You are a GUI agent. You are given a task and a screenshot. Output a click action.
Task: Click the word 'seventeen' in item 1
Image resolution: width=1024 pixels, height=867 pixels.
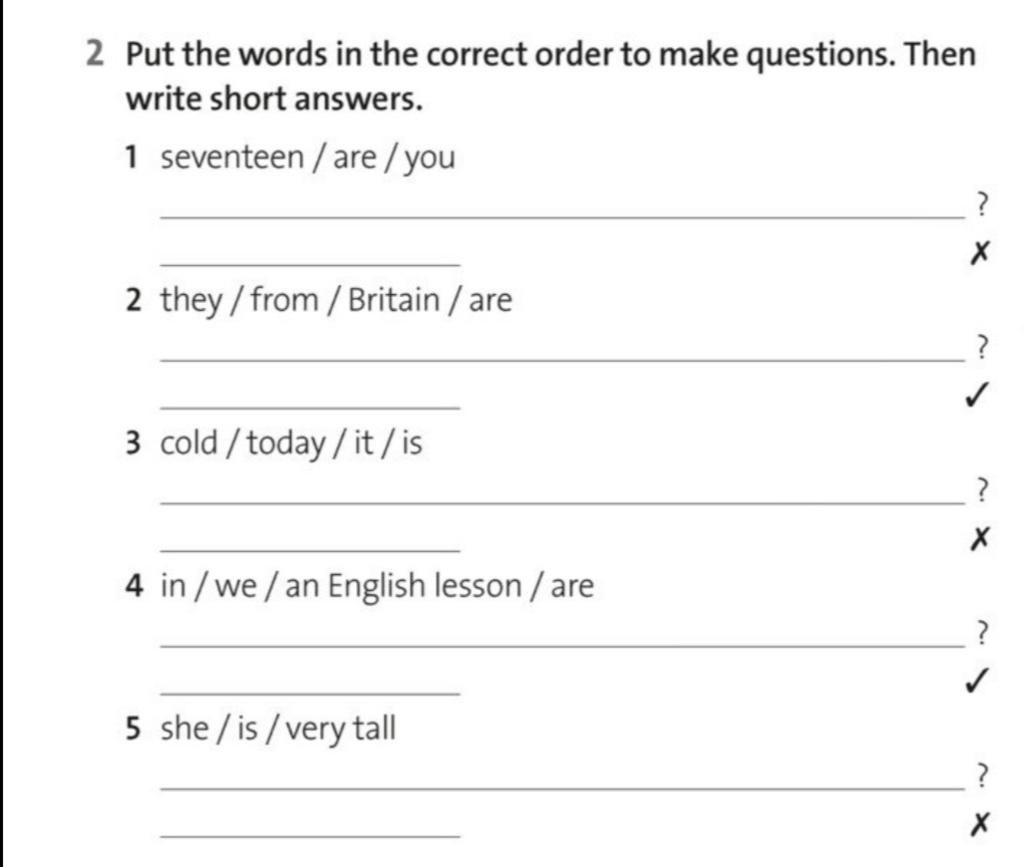click(232, 157)
